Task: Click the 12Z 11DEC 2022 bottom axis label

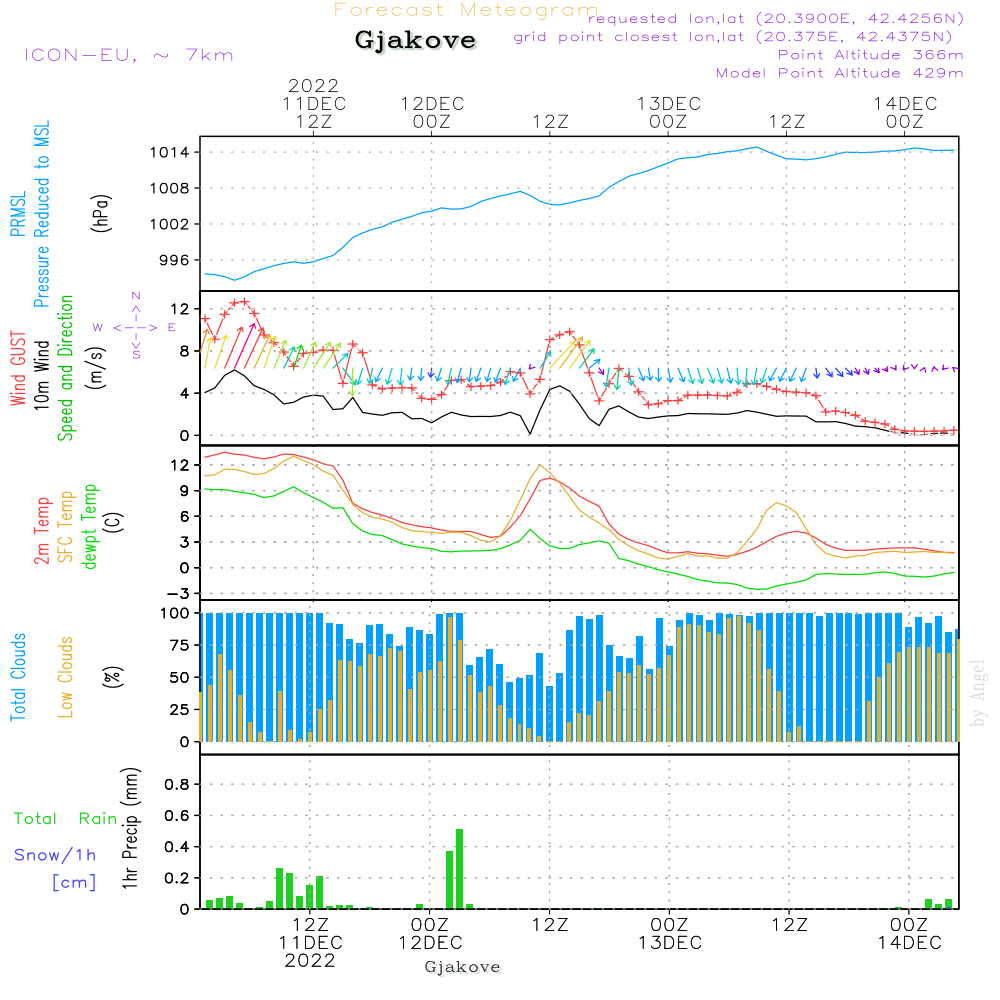Action: click(x=311, y=943)
